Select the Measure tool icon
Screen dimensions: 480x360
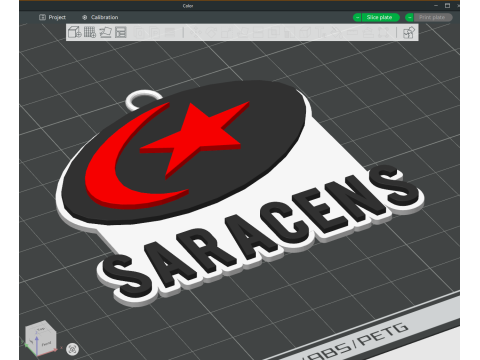click(x=352, y=33)
